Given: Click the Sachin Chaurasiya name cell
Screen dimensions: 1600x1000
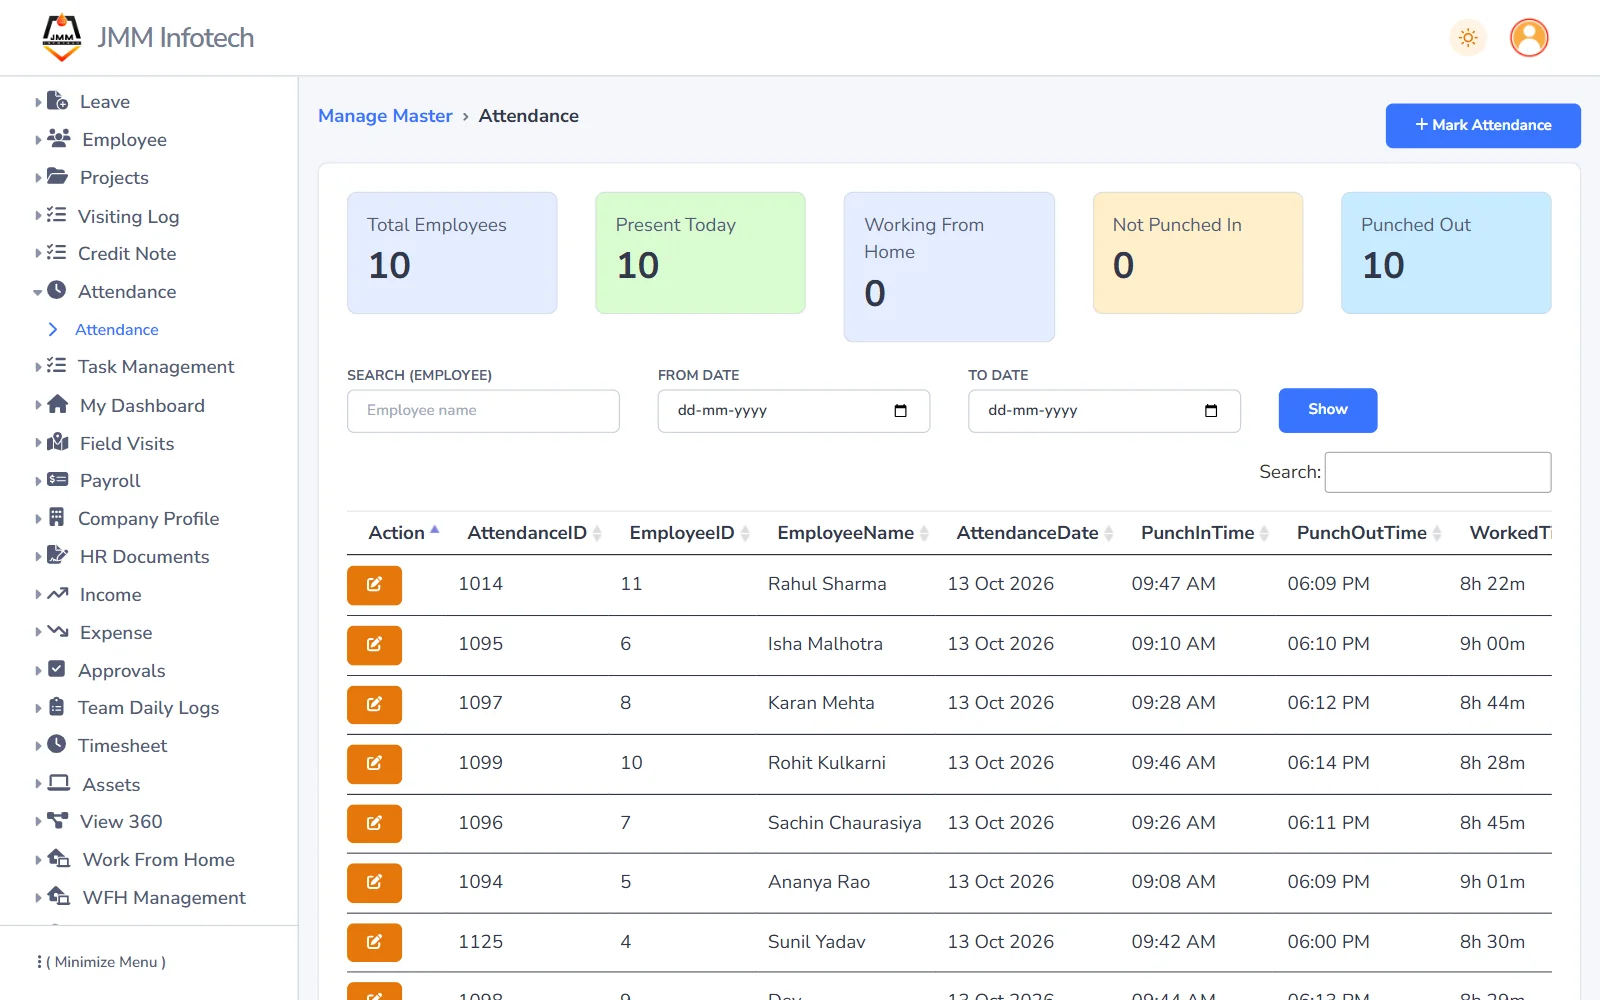Looking at the screenshot, I should (x=845, y=823).
